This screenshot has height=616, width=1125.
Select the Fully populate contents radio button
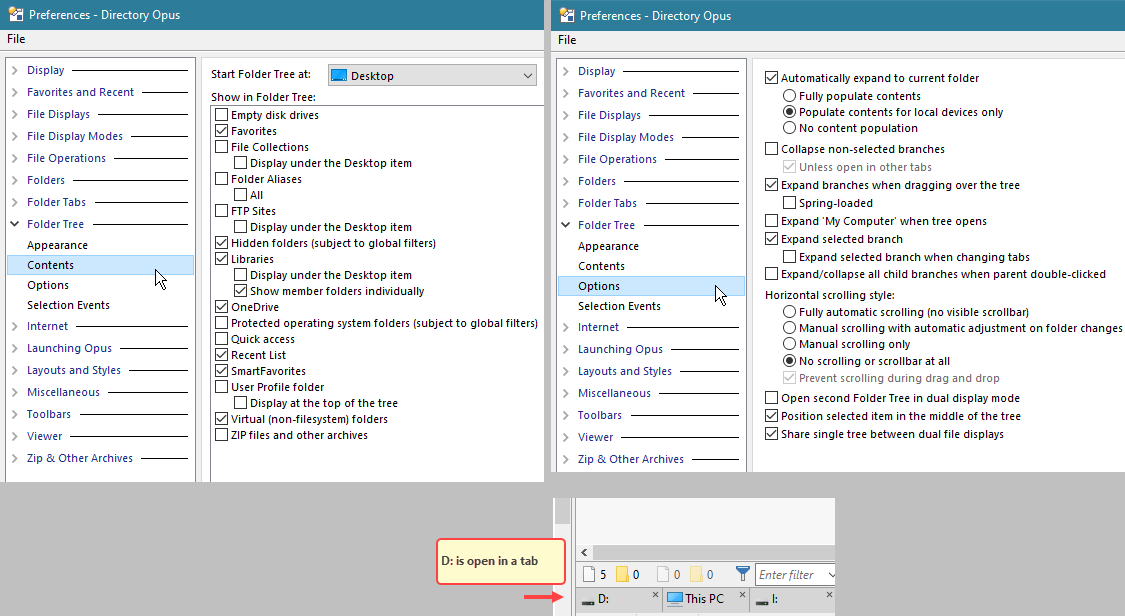[789, 95]
